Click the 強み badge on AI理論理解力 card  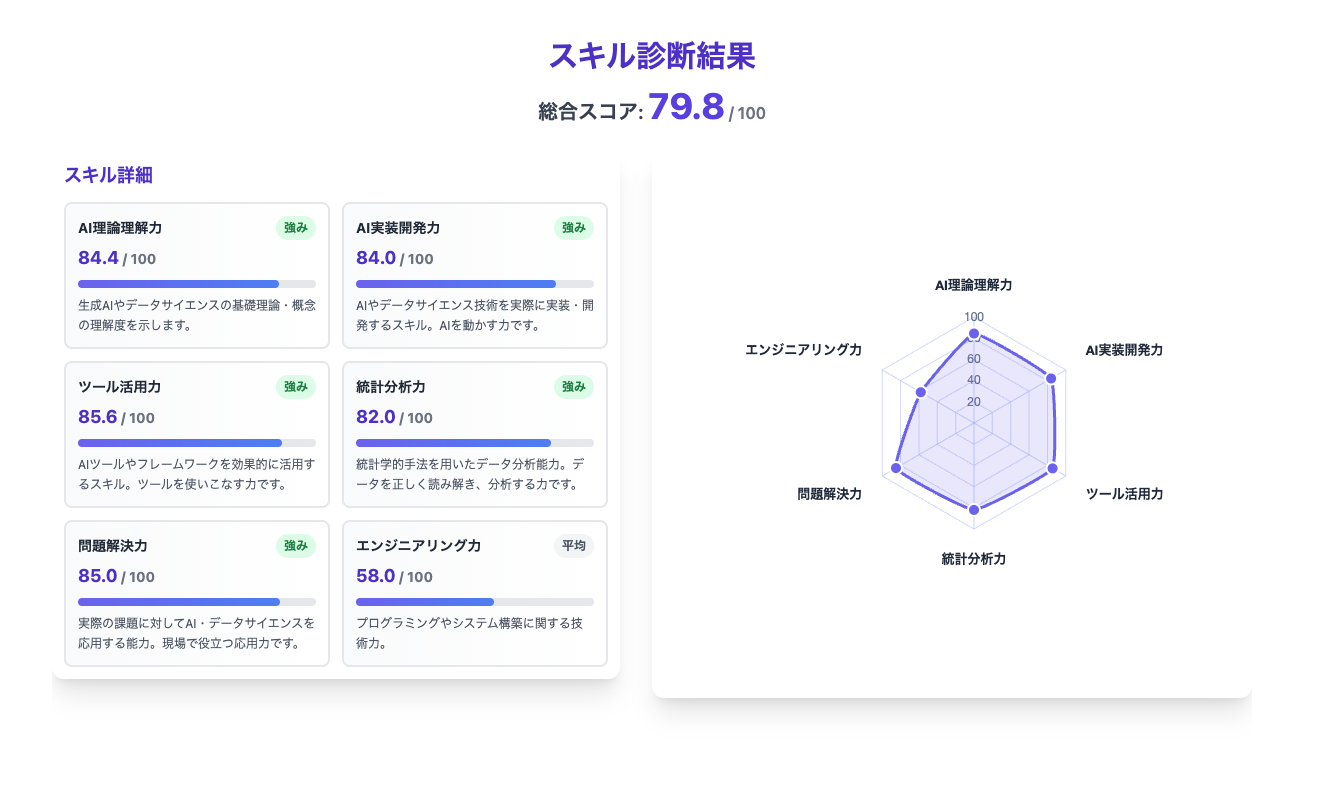(296, 228)
